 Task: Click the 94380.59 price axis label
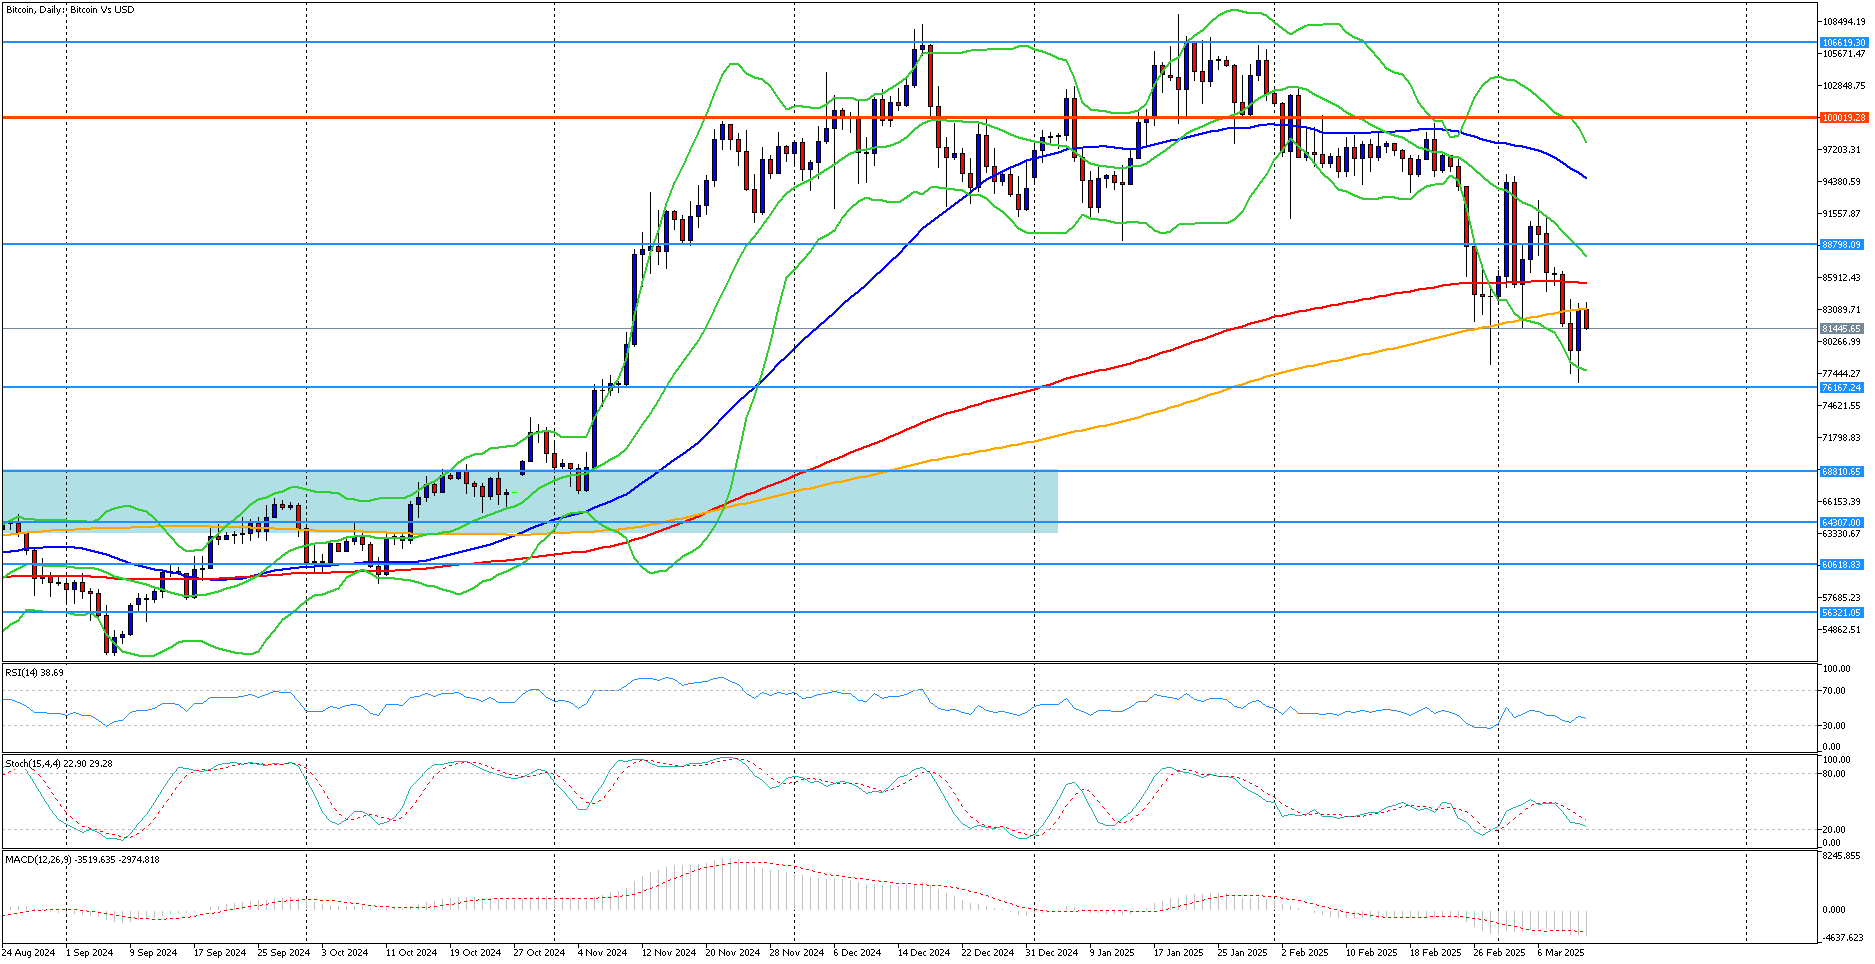click(1842, 182)
